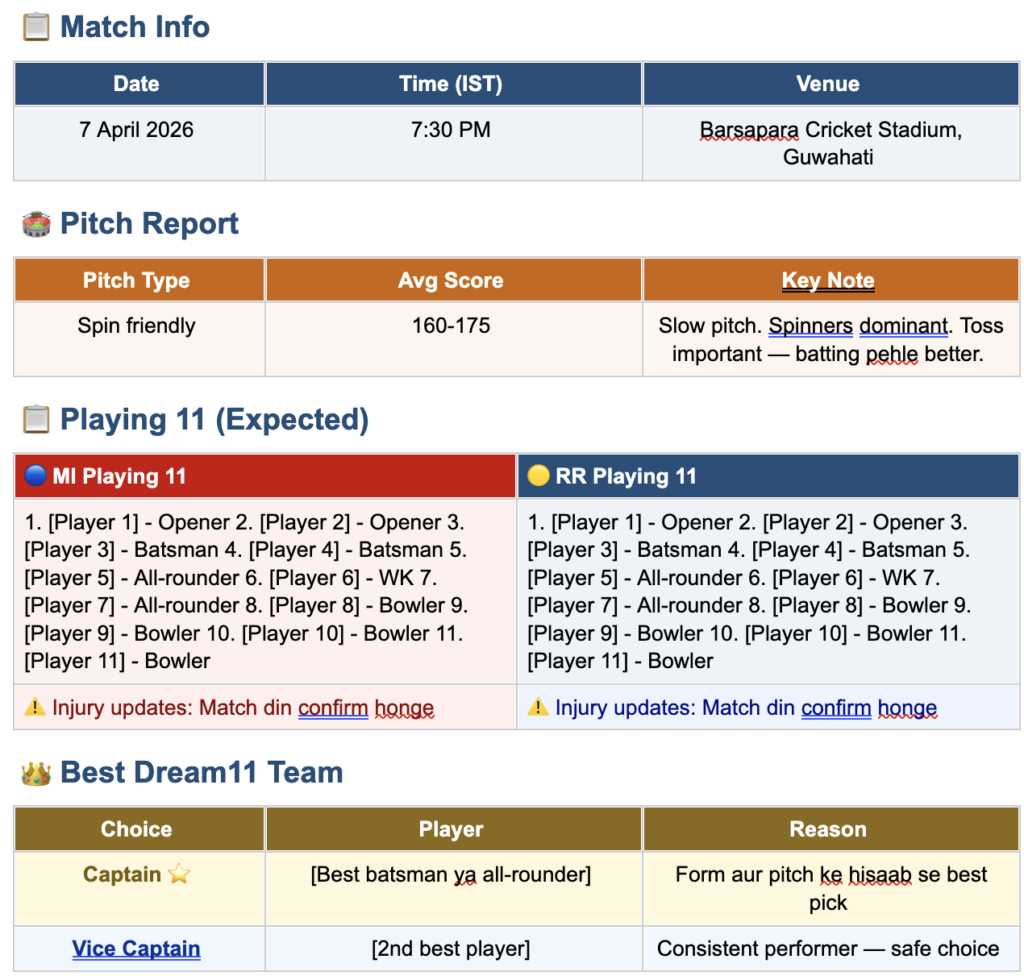This screenshot has height=980, width=1024.
Task: Click the stadium icon beside Pitch Report
Action: (x=36, y=224)
